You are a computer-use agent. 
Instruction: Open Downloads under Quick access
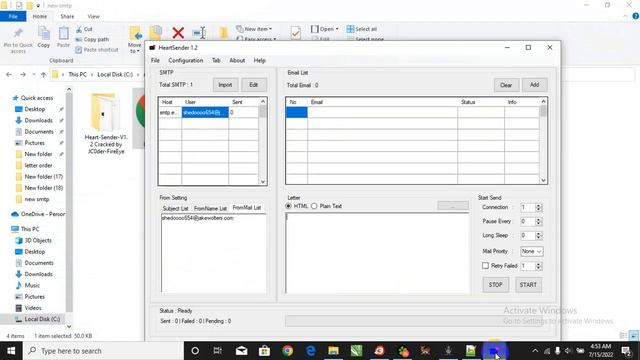click(38, 120)
